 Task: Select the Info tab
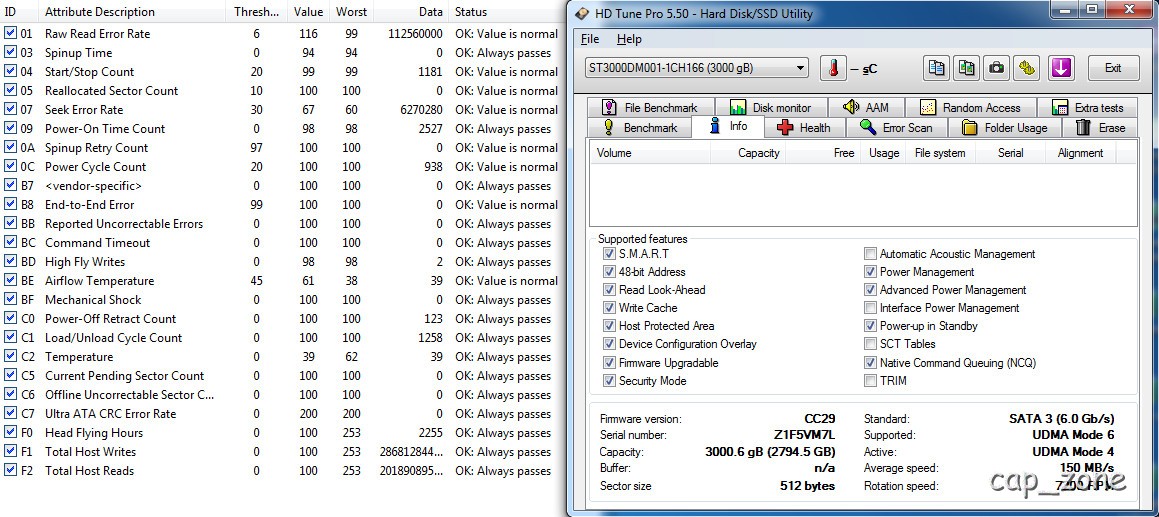click(x=729, y=126)
